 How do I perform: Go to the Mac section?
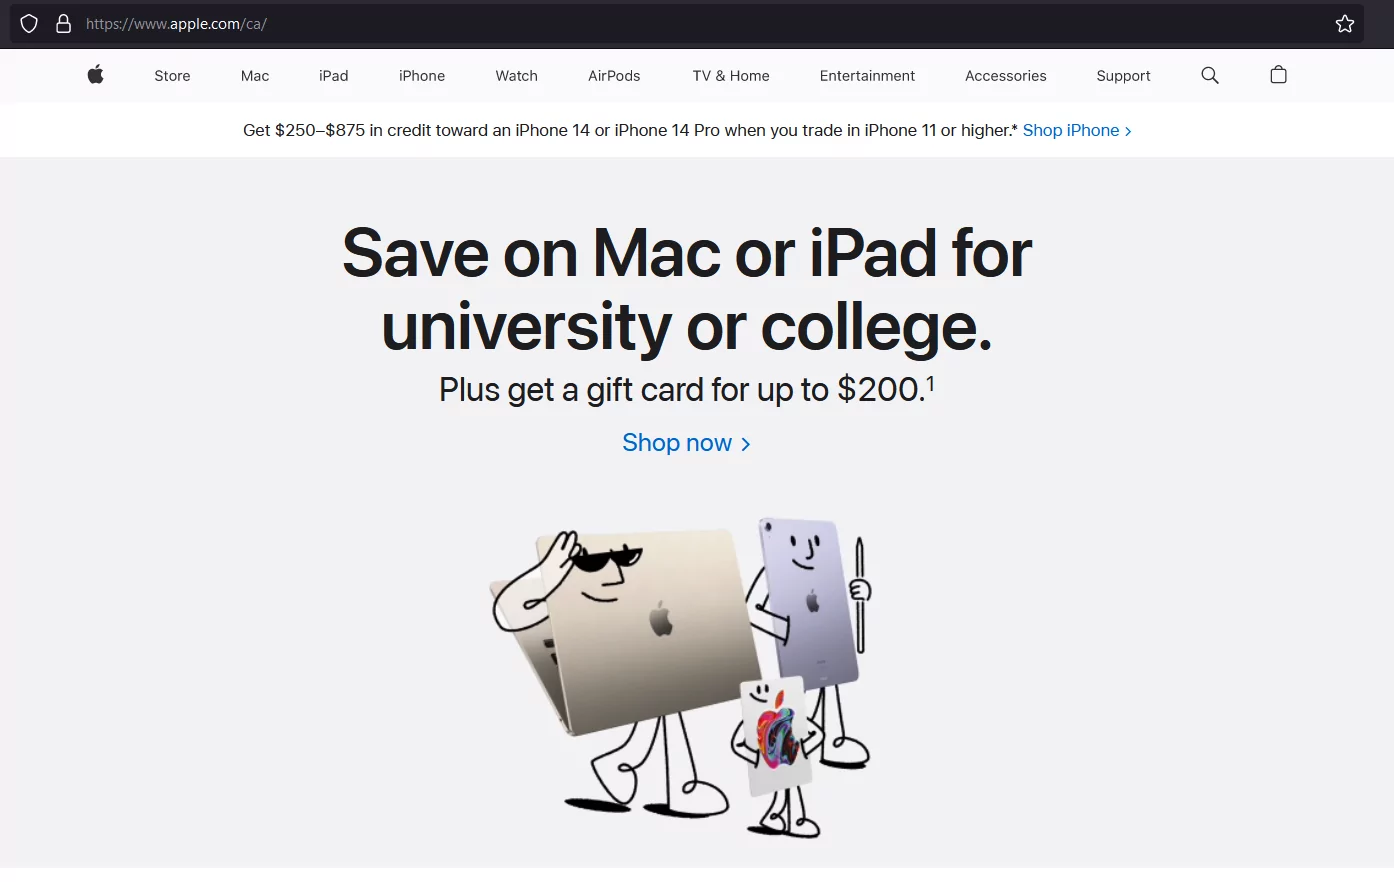255,76
